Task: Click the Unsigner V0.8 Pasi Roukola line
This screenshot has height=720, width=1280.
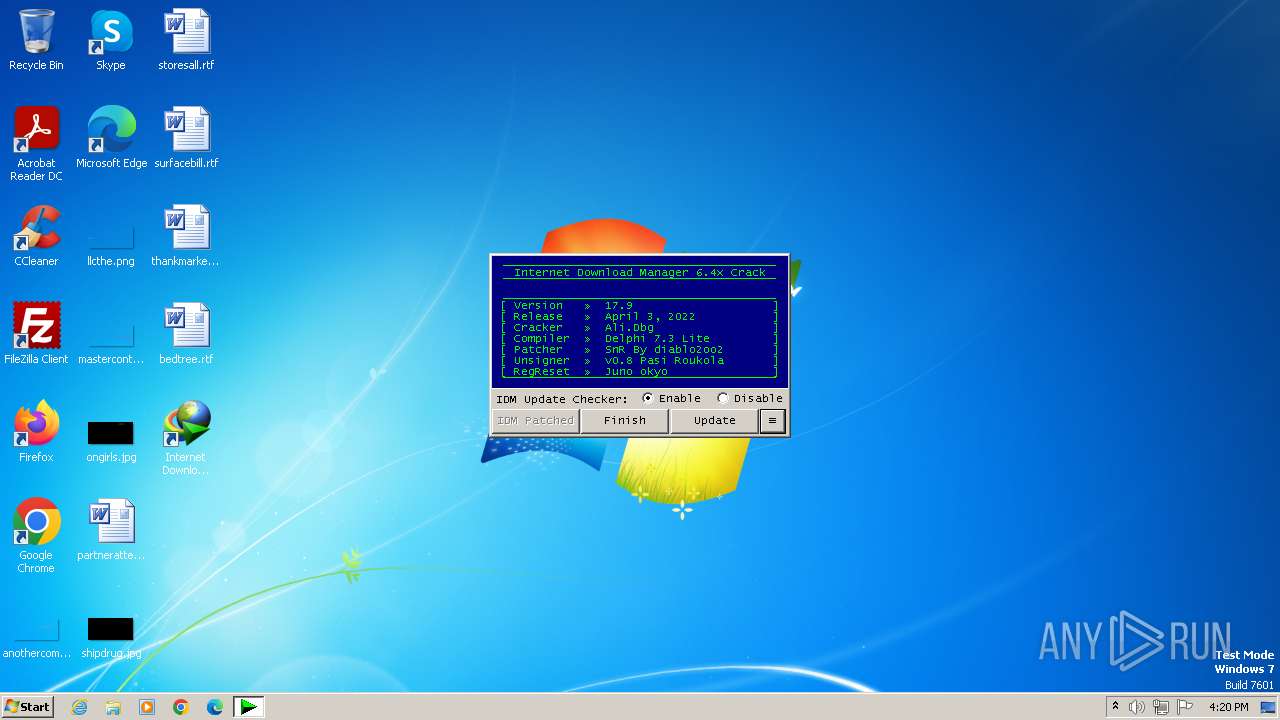Action: 640,360
